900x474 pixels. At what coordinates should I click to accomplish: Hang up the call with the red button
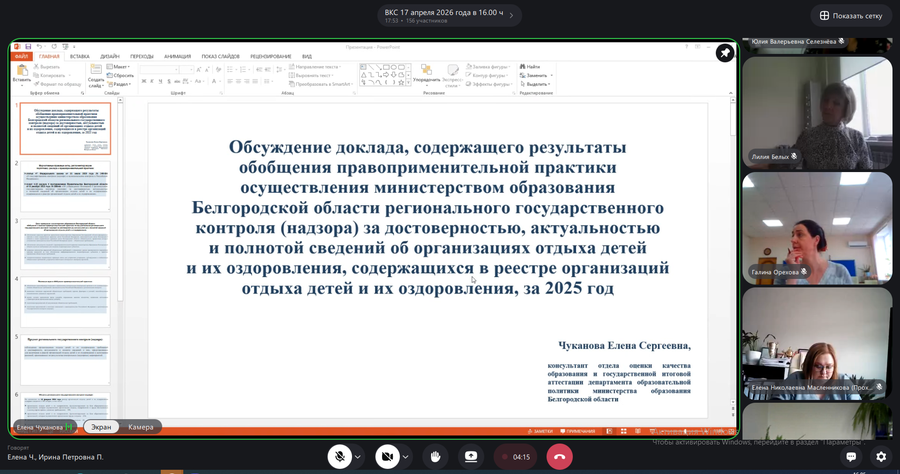tap(559, 456)
